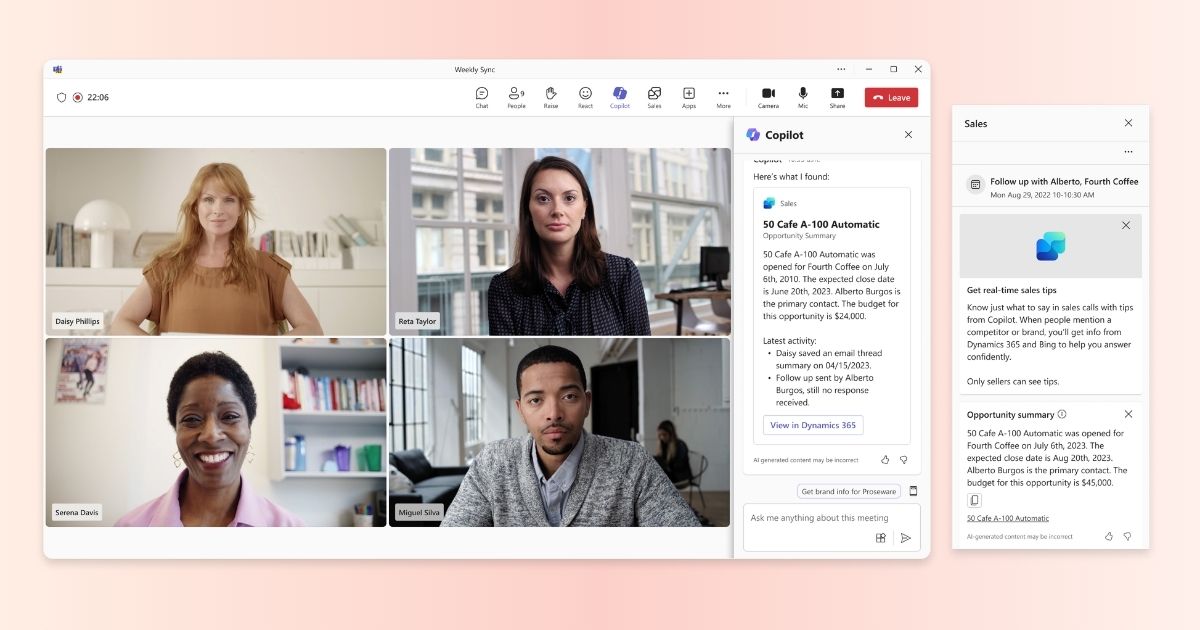Raise your hand in the meeting
Screen dimensions: 1200x630
[551, 97]
